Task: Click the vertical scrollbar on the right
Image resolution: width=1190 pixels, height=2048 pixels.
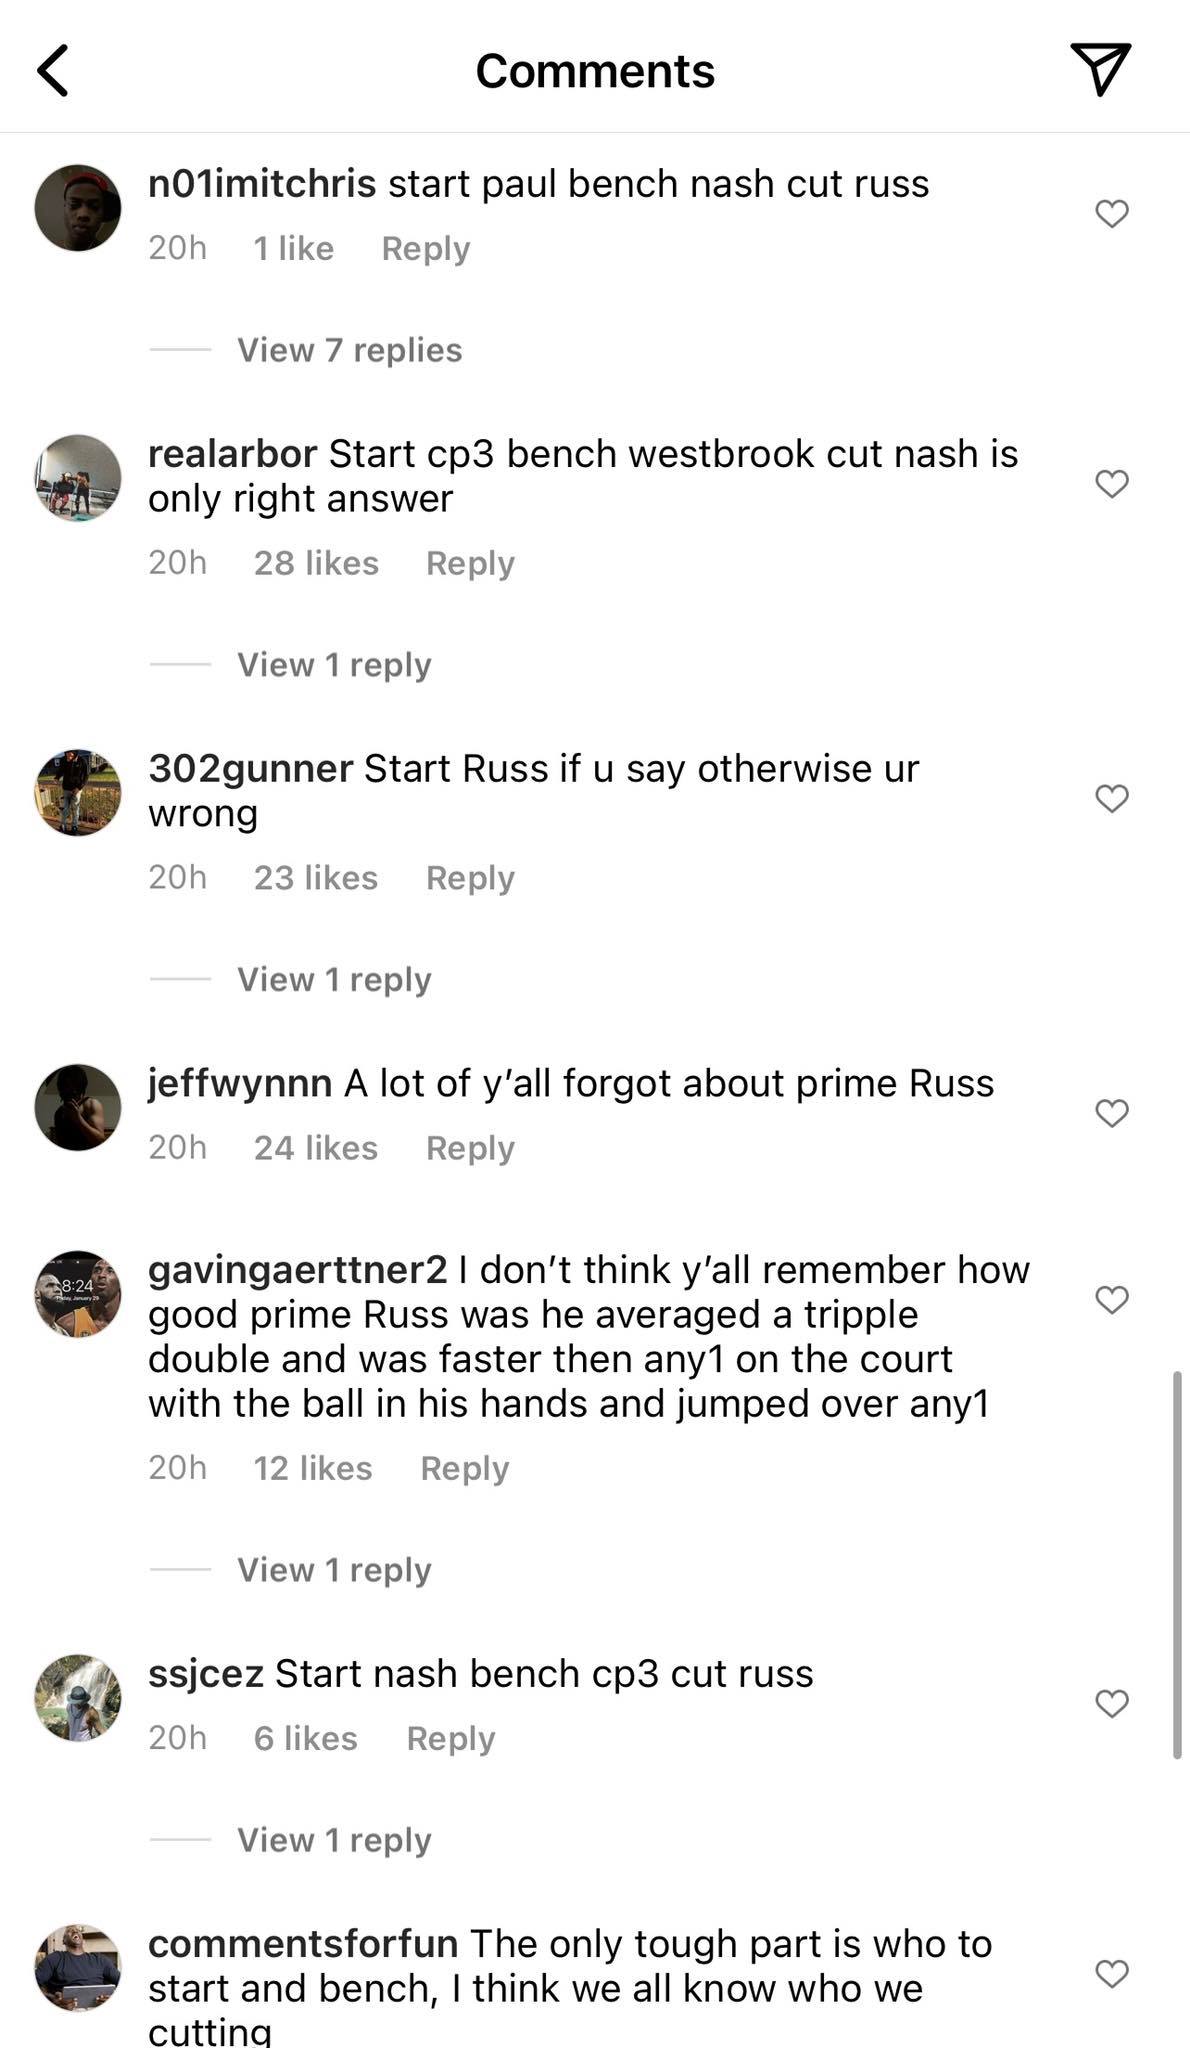Action: (1177, 1565)
